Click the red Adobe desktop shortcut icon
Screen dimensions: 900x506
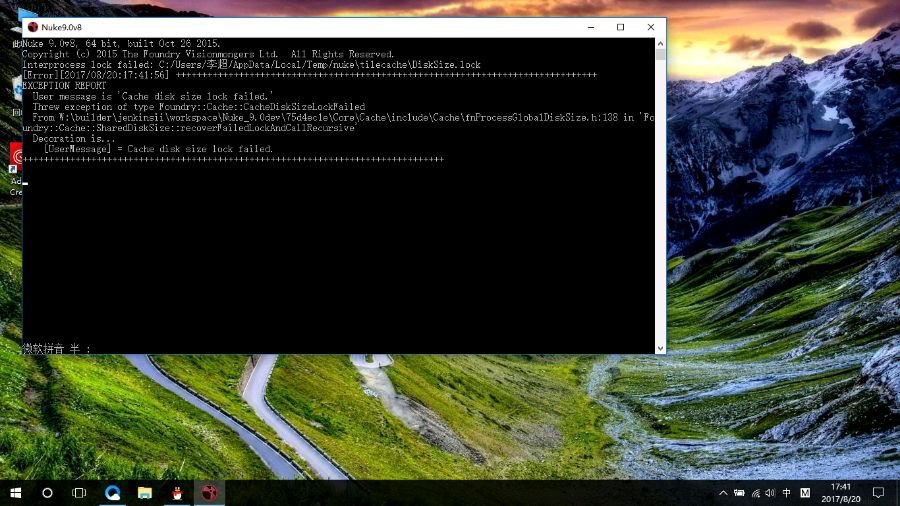coord(16,158)
